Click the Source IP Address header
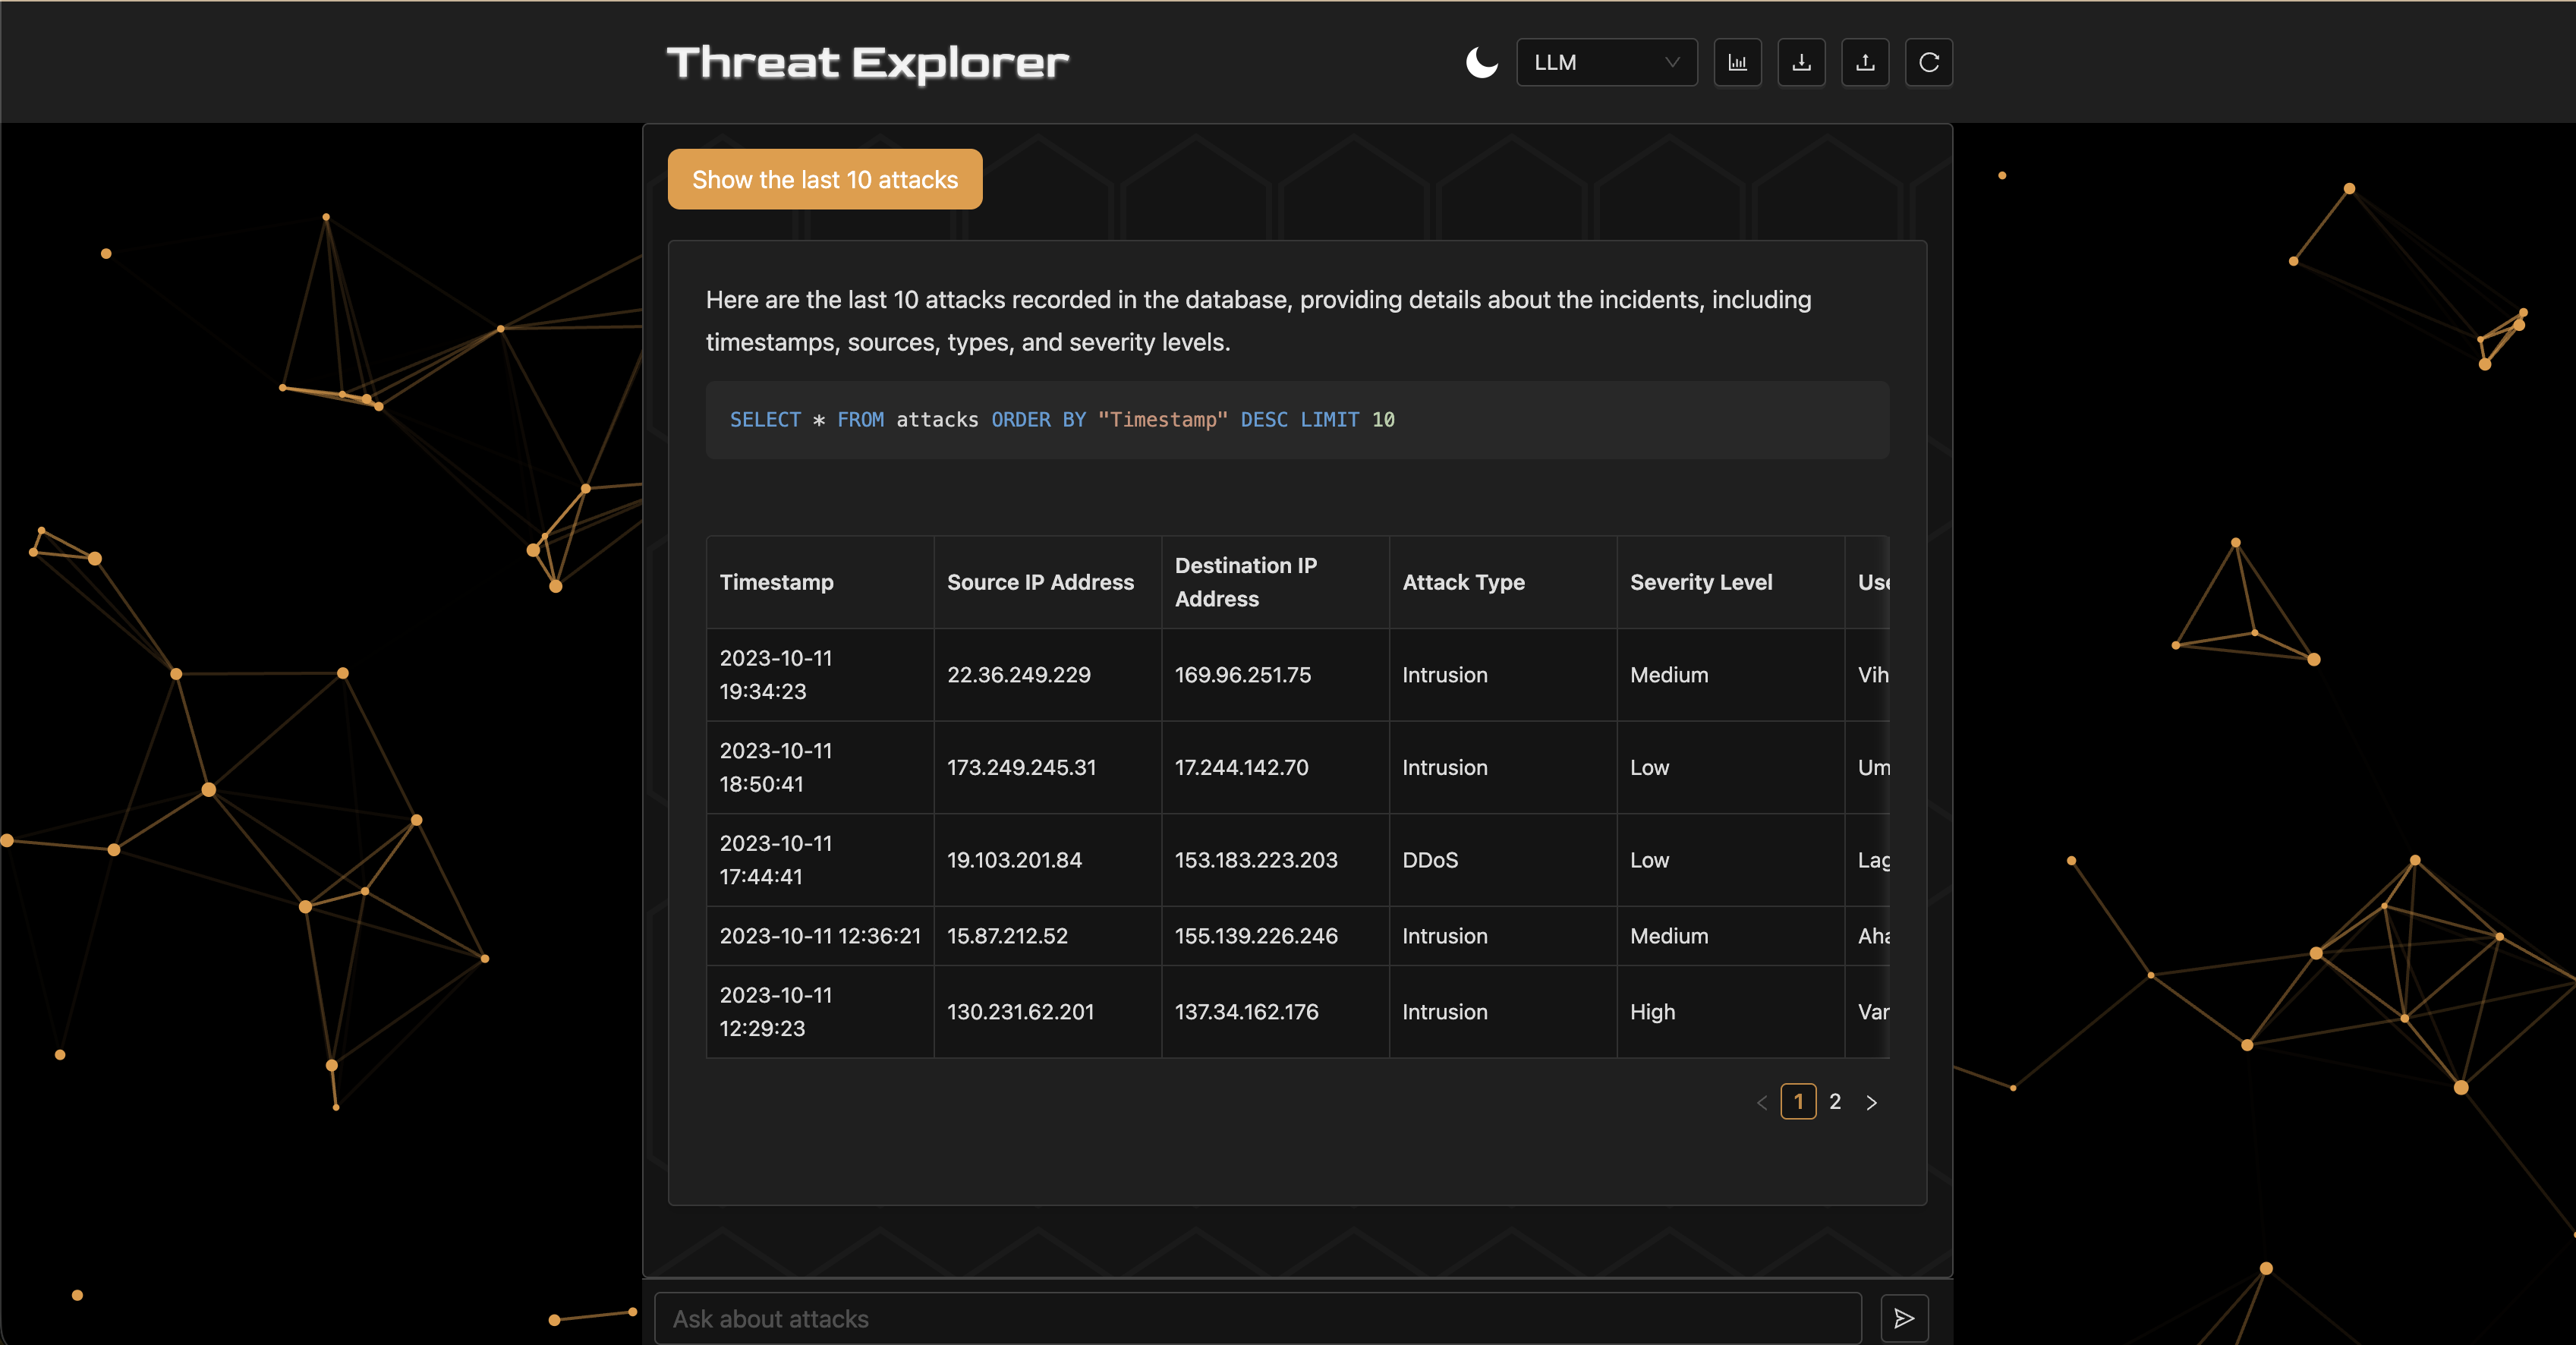Screen dimensions: 2576x1345 1040,582
